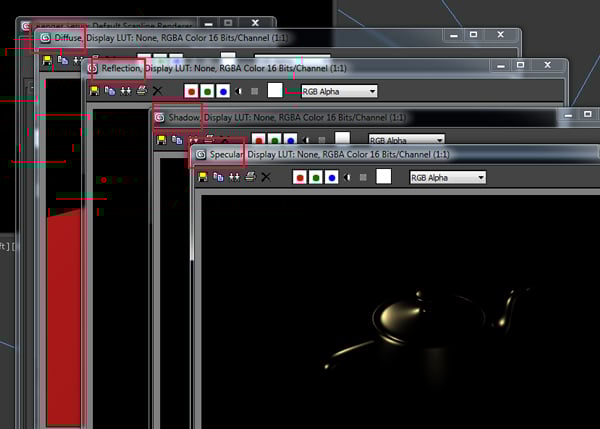The width and height of the screenshot is (600, 429).
Task: Clear the Specular frame window with X
Action: [266, 177]
